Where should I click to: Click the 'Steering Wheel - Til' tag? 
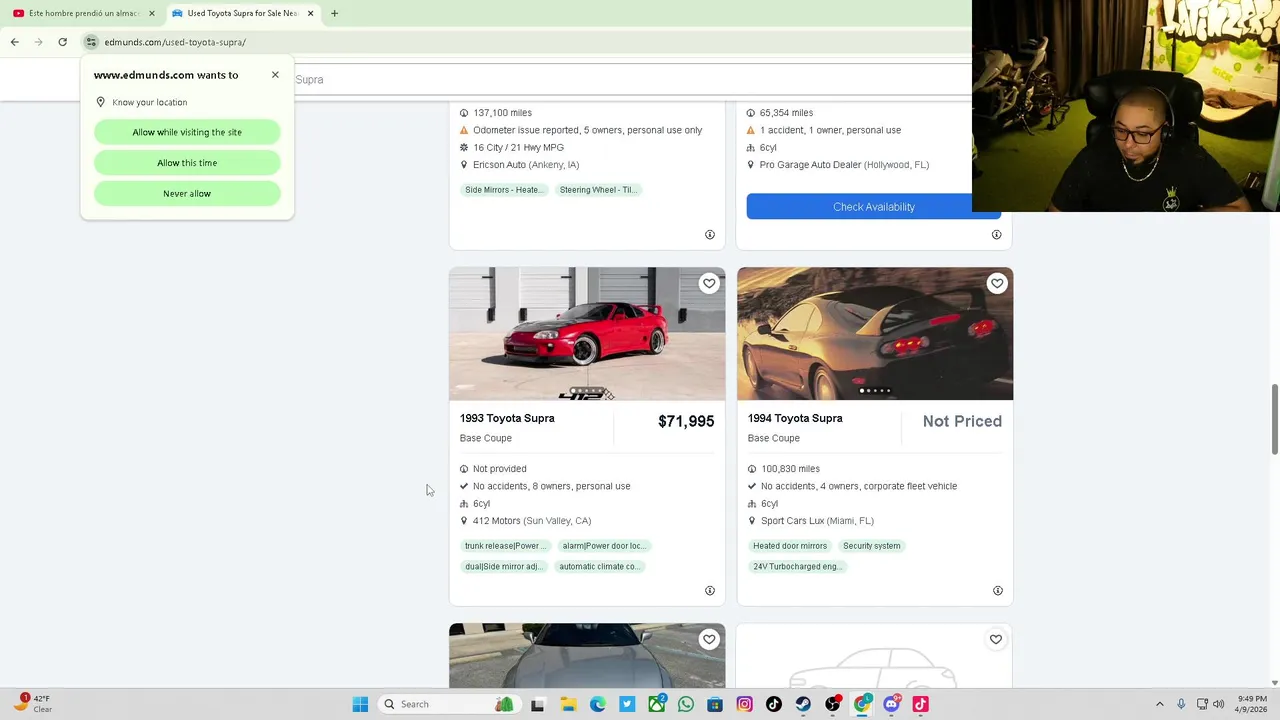click(597, 190)
